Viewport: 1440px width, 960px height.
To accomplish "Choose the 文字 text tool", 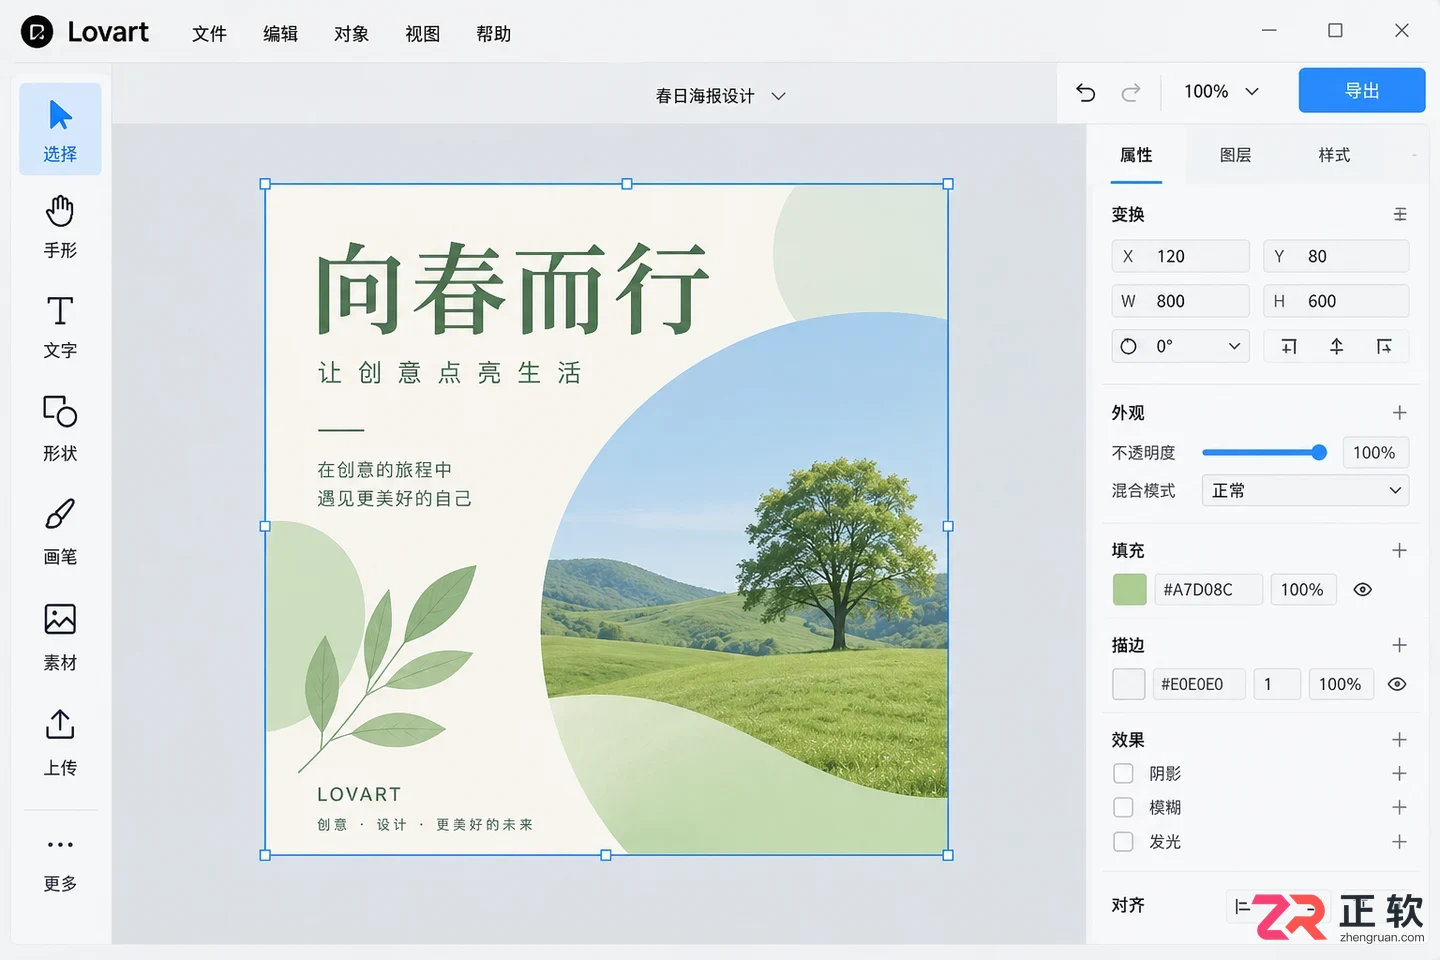I will point(60,327).
